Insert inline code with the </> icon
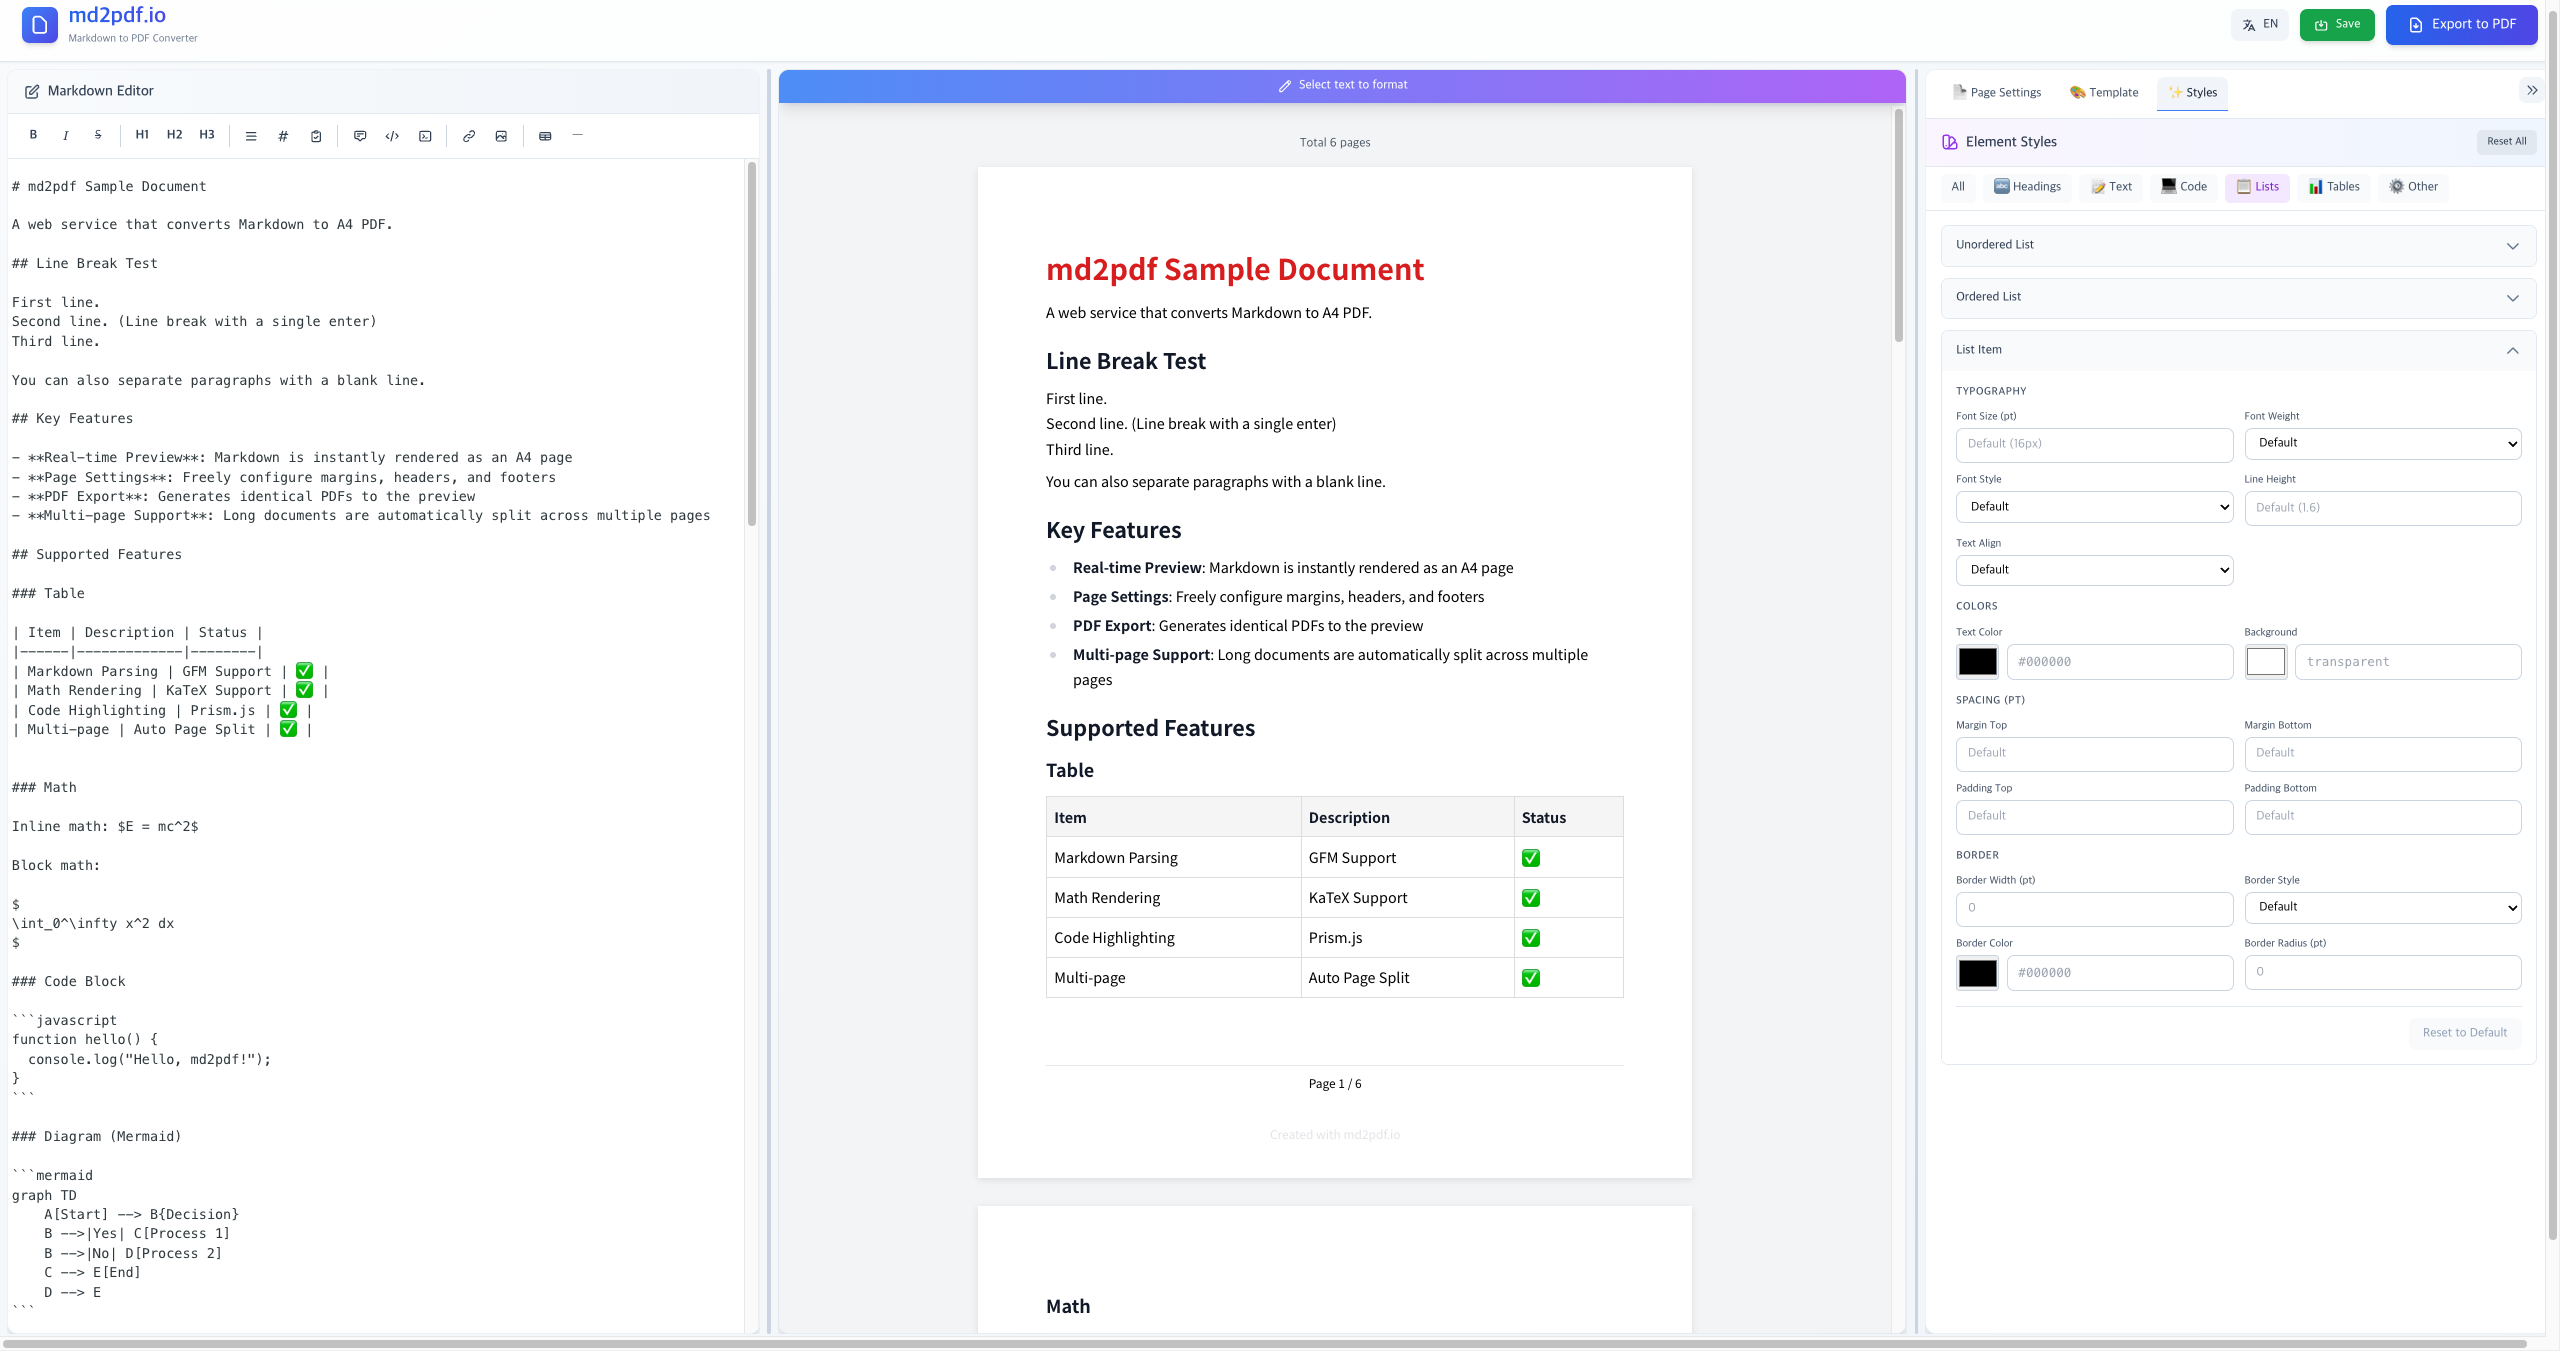The image size is (2560, 1351). (x=391, y=135)
